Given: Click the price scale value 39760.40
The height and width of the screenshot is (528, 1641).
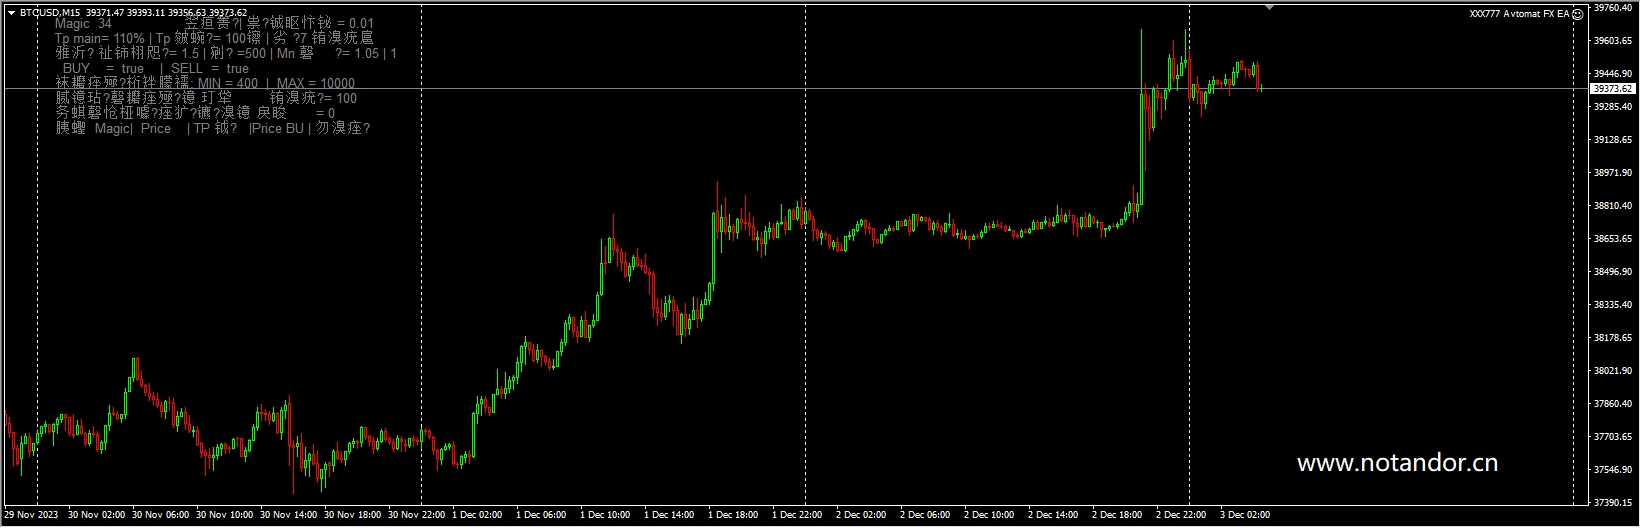Looking at the screenshot, I should 1613,8.
